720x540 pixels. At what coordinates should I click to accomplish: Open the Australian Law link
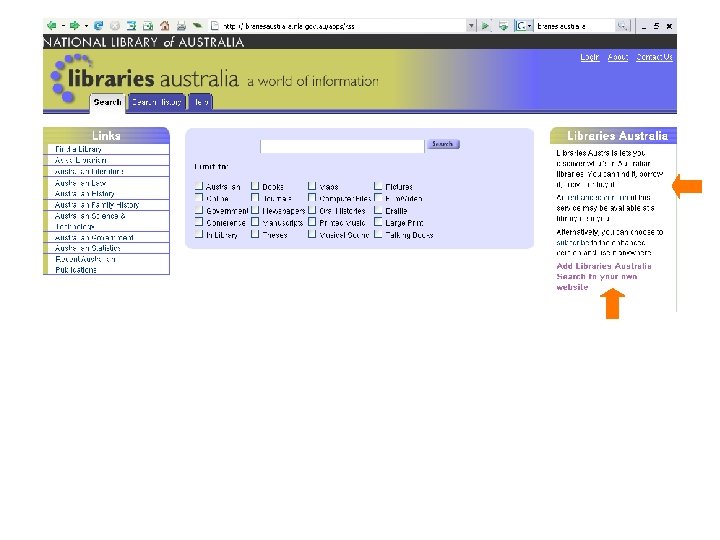(x=80, y=183)
